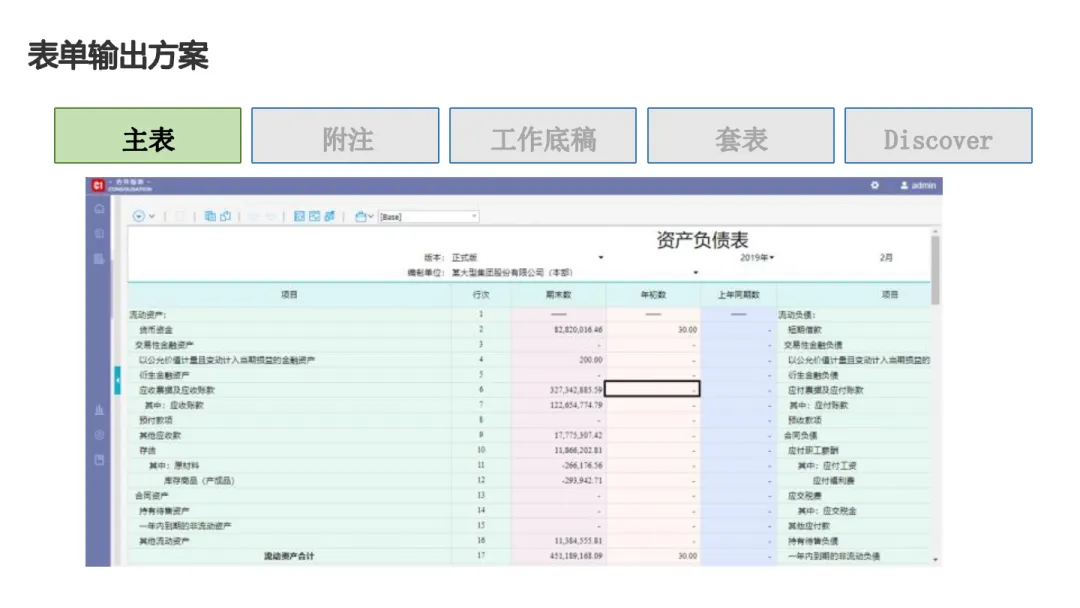This screenshot has height=608, width=1080.
Task: Click the 持有待售资产 row label
Action: (164, 511)
